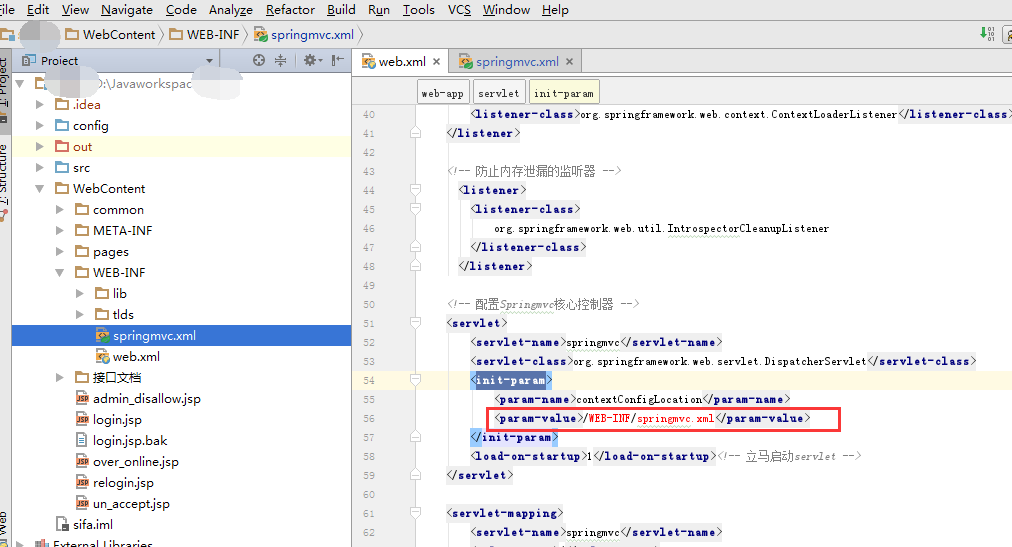Viewport: 1012px width, 547px height.
Task: Click the param-value line 56 text
Action: point(652,419)
